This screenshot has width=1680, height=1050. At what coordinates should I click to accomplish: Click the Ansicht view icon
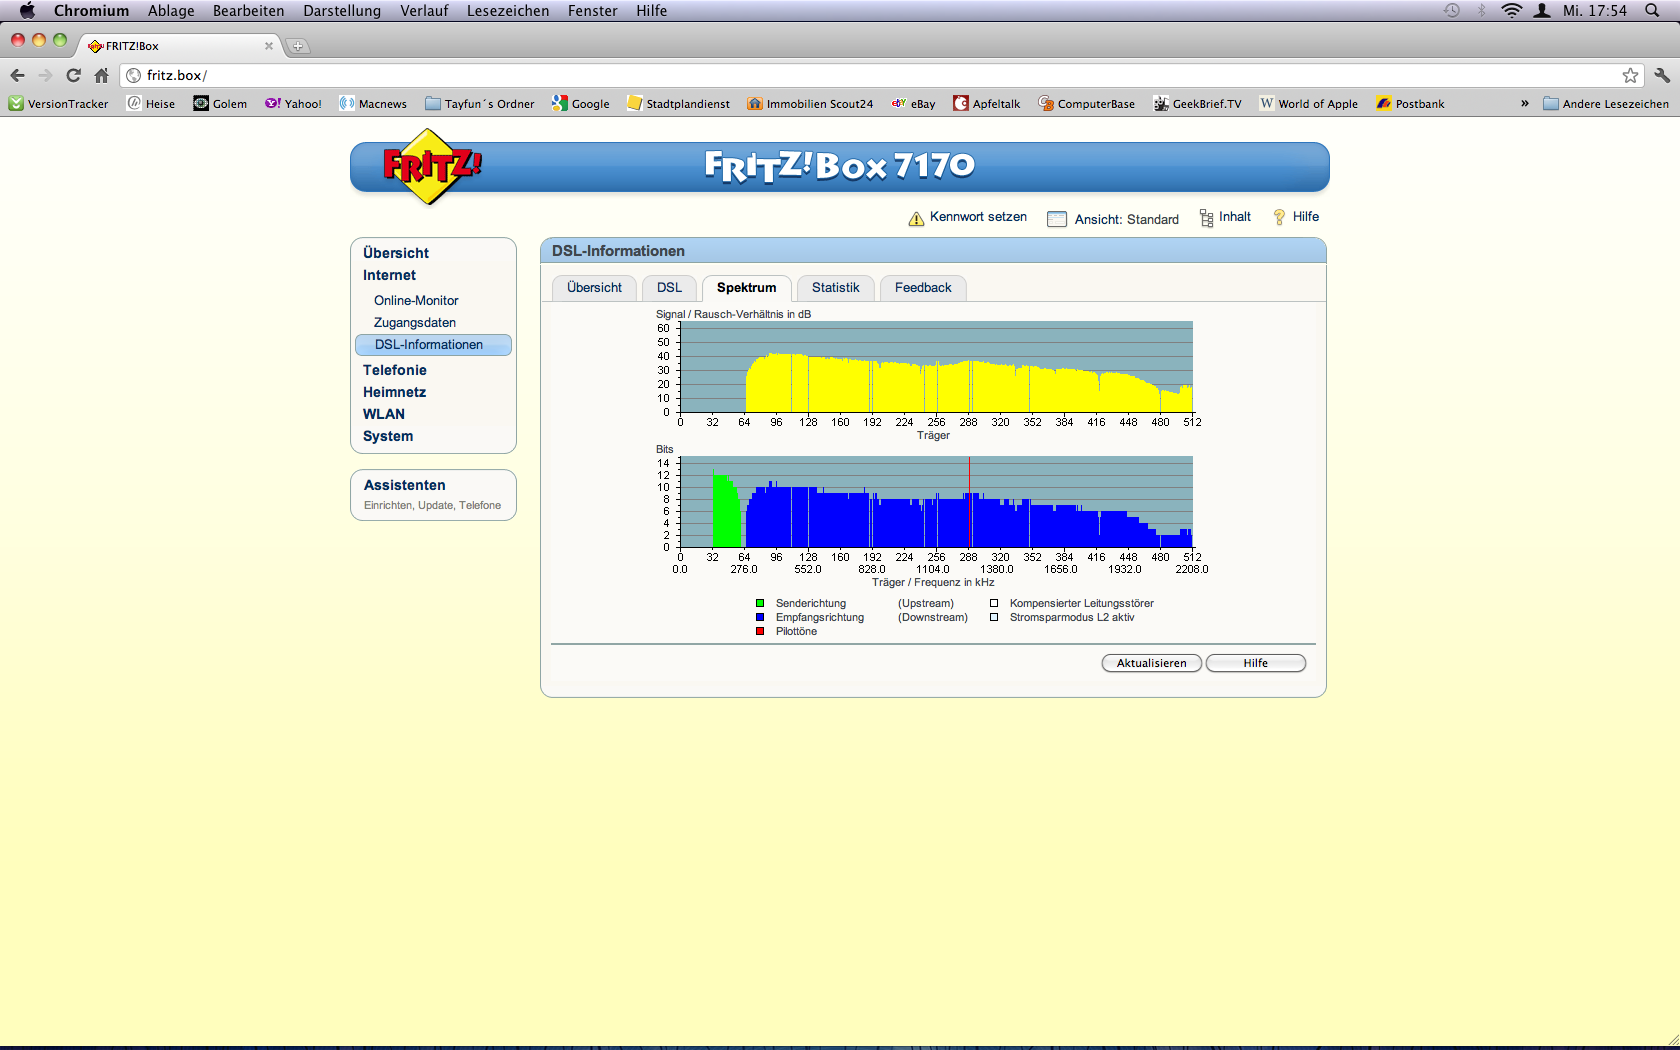(1056, 219)
